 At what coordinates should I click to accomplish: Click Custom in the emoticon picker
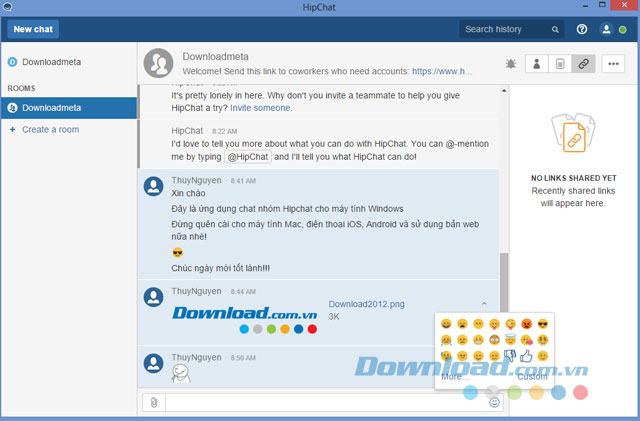point(532,376)
